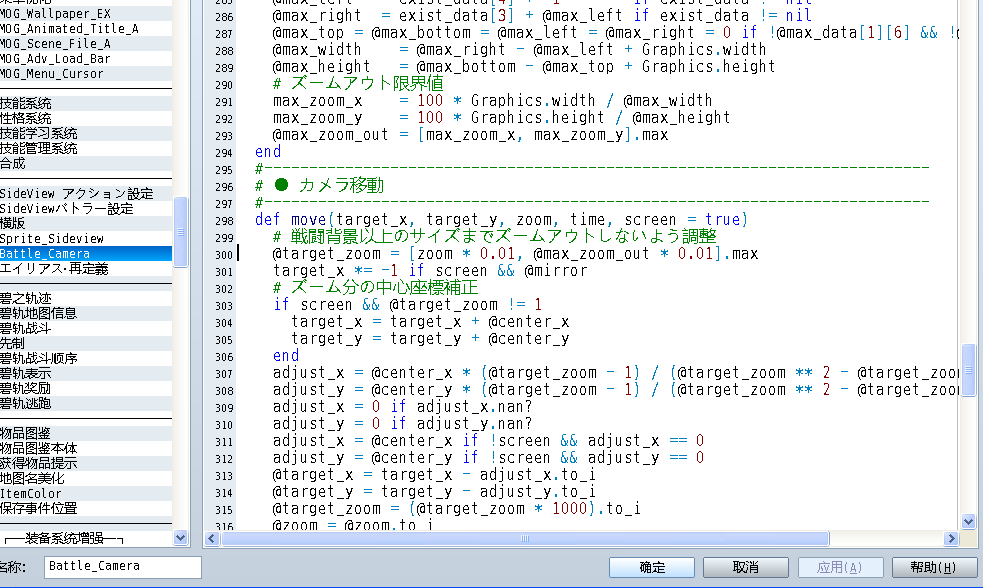This screenshot has width=983, height=588.
Task: Select the 横版 script entry
Action: coord(86,224)
